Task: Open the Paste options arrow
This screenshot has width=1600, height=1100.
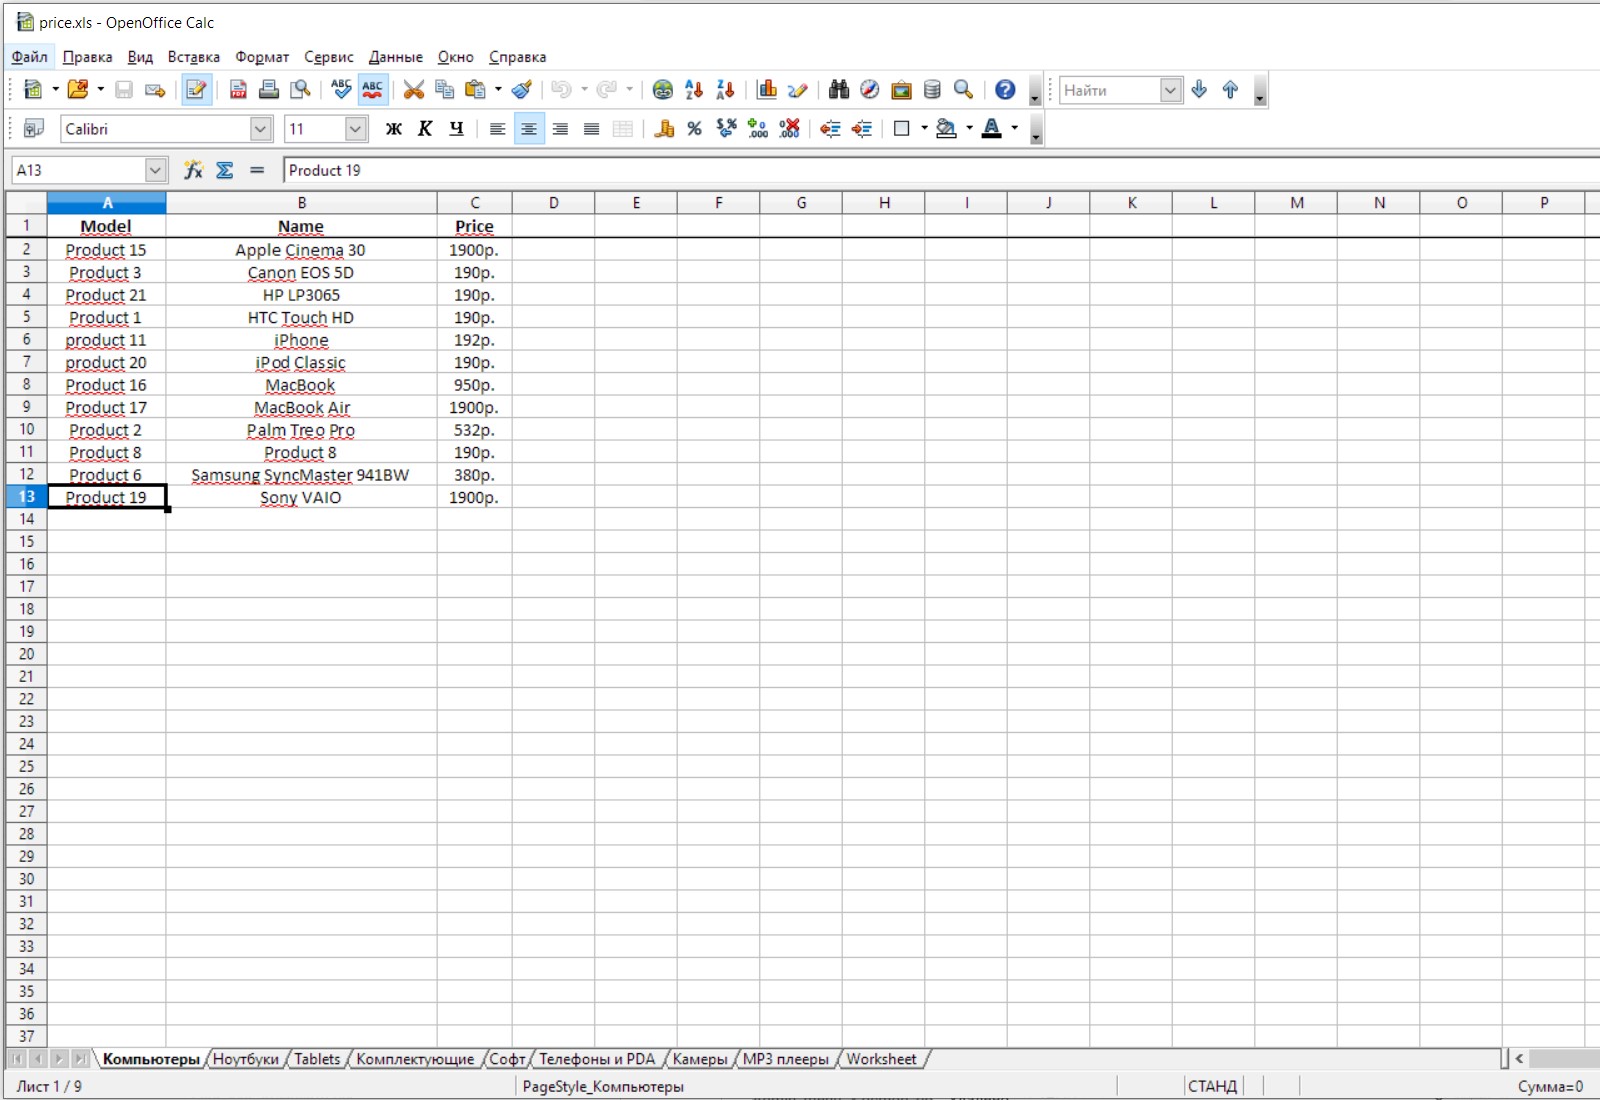Action: pos(498,90)
